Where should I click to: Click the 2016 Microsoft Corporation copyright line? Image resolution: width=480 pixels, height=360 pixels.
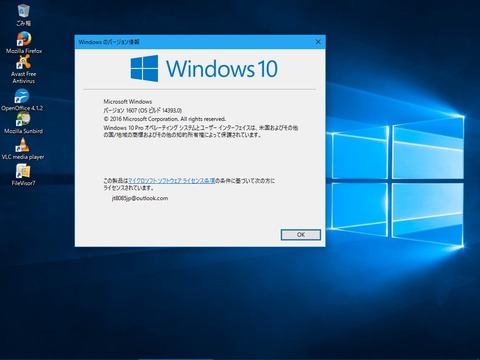click(165, 119)
